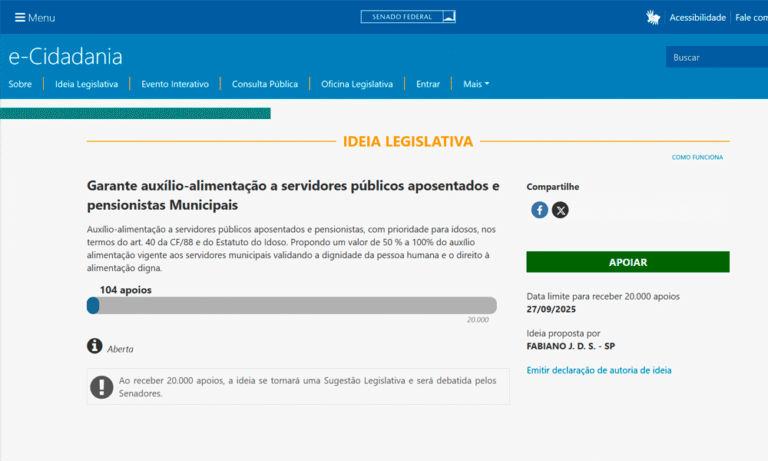Open Emitir declaração de autoria de ideia
Screen dimensions: 768x461
tap(599, 370)
